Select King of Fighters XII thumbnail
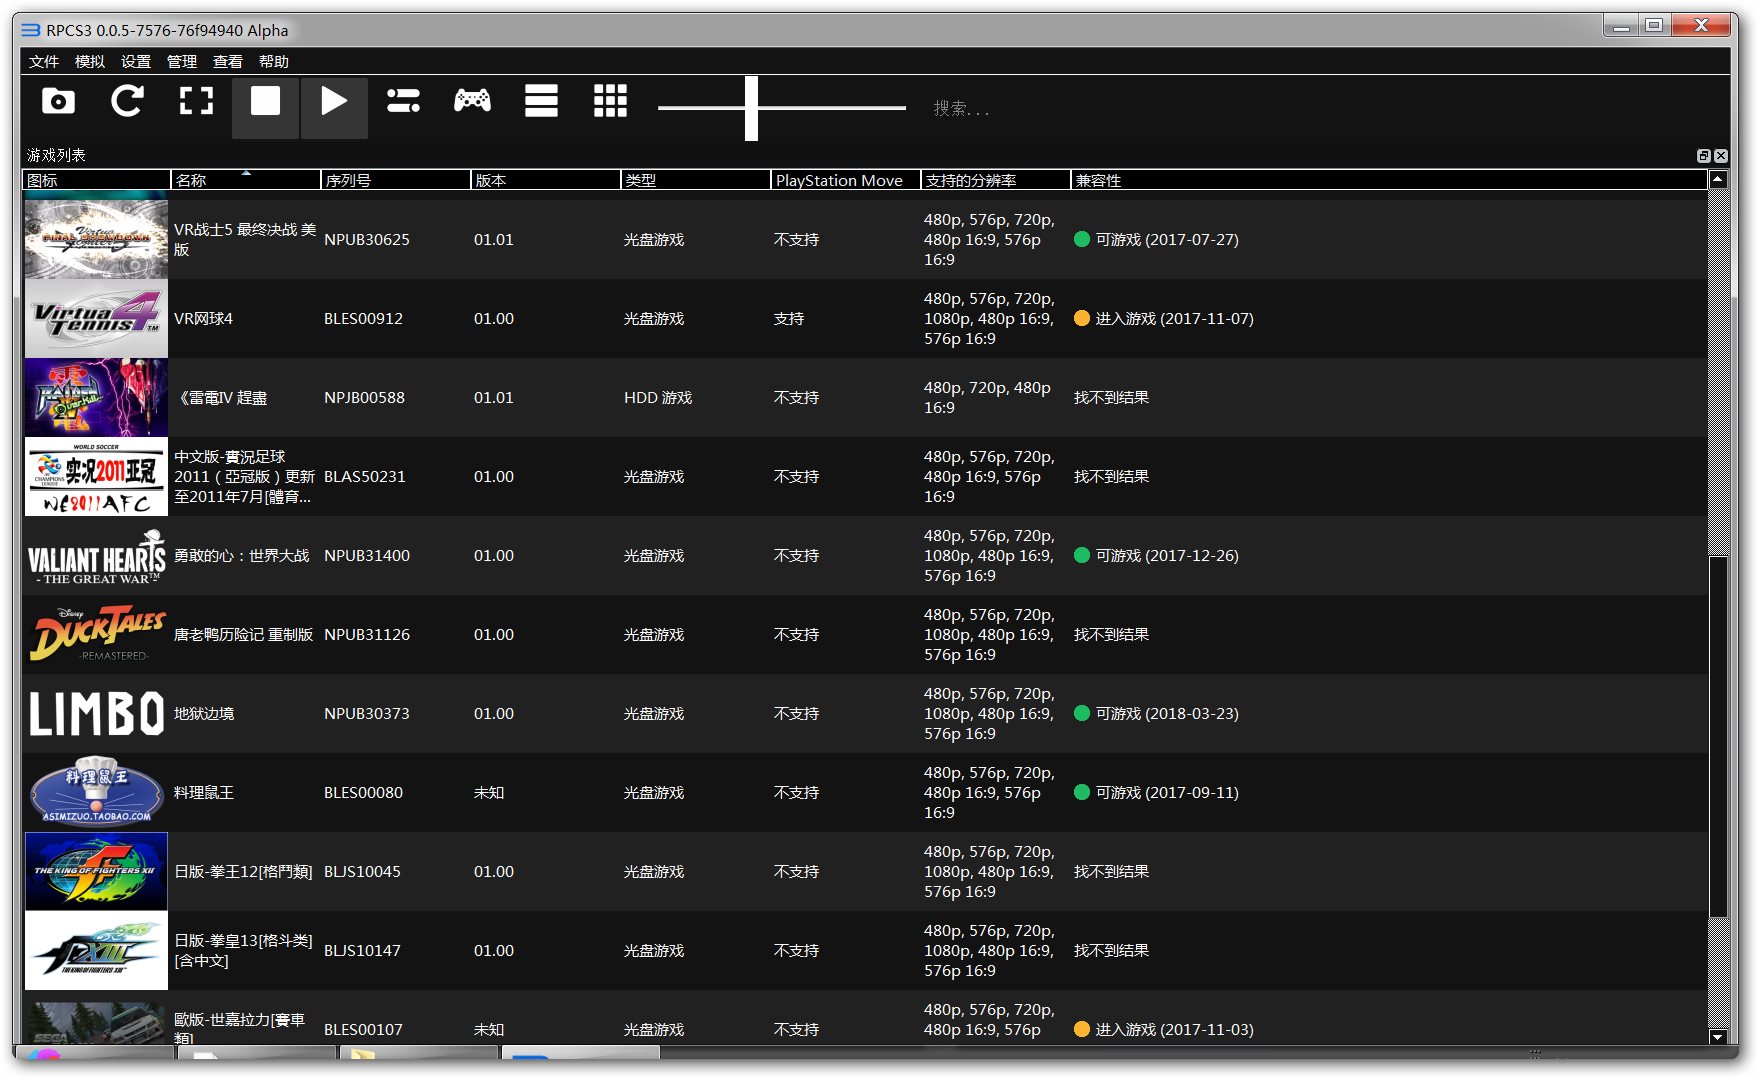This screenshot has height=1079, width=1759. tap(96, 871)
